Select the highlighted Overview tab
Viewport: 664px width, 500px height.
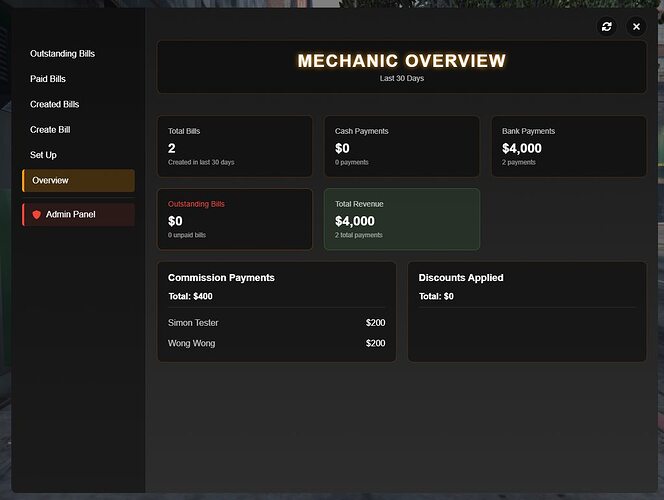[x=78, y=180]
